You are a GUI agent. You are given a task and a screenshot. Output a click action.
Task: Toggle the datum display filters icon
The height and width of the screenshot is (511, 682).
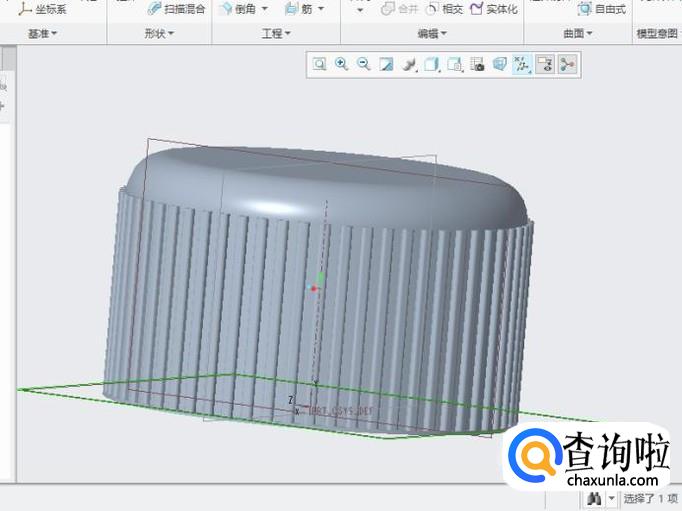pos(522,64)
